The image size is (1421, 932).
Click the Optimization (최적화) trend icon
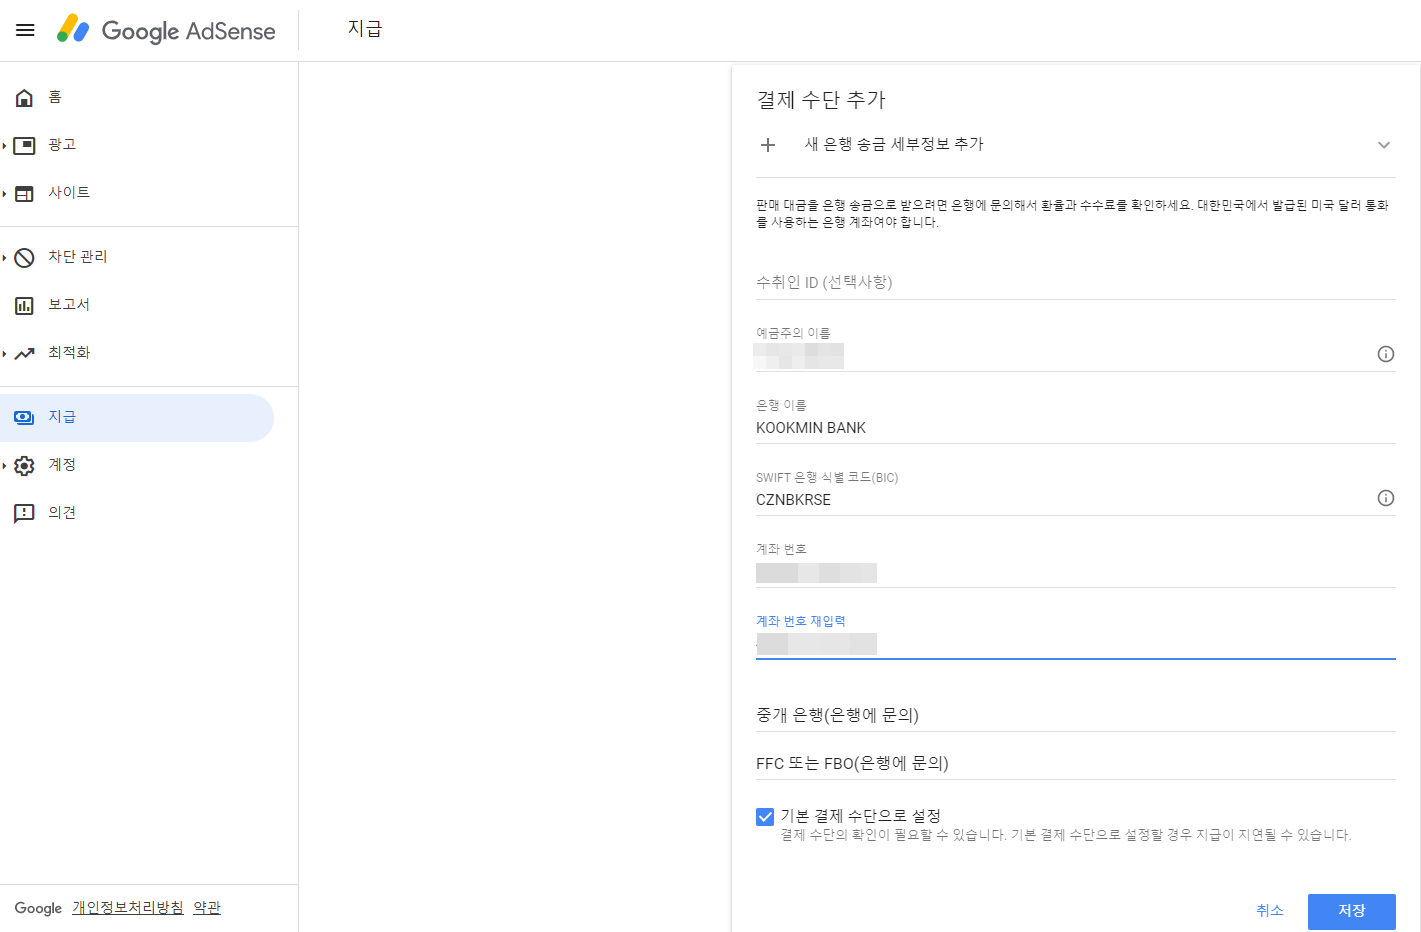[x=25, y=353]
